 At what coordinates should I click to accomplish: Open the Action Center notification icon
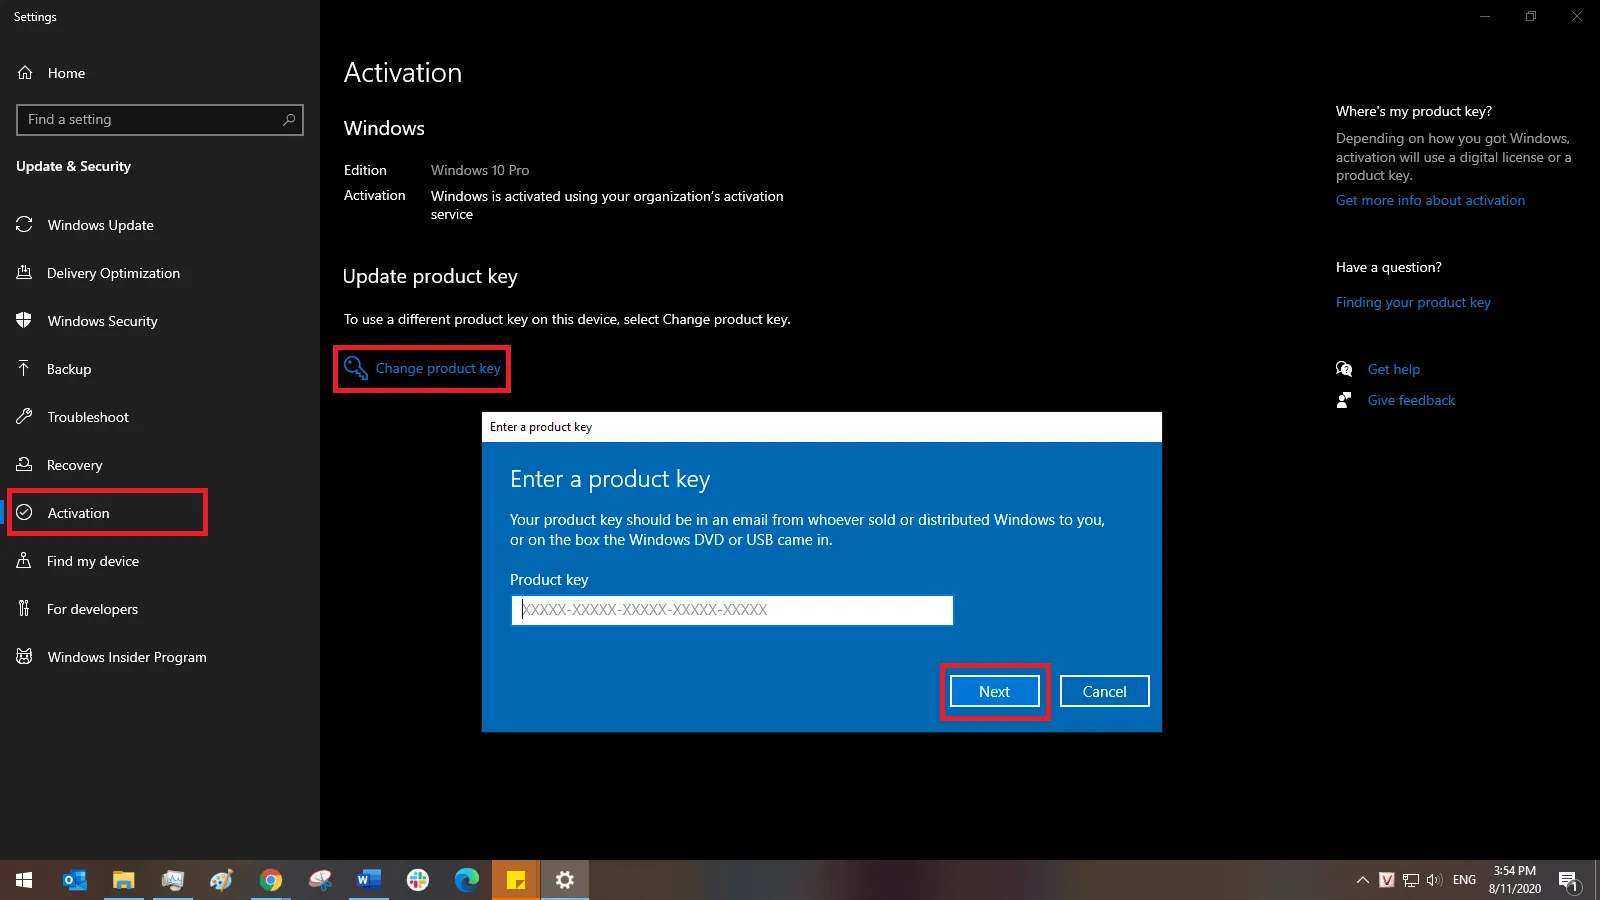click(x=1568, y=880)
